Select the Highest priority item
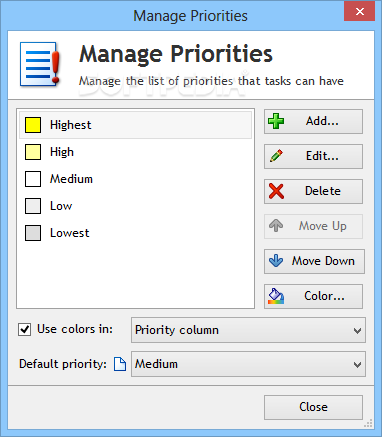The width and height of the screenshot is (382, 437). click(135, 125)
